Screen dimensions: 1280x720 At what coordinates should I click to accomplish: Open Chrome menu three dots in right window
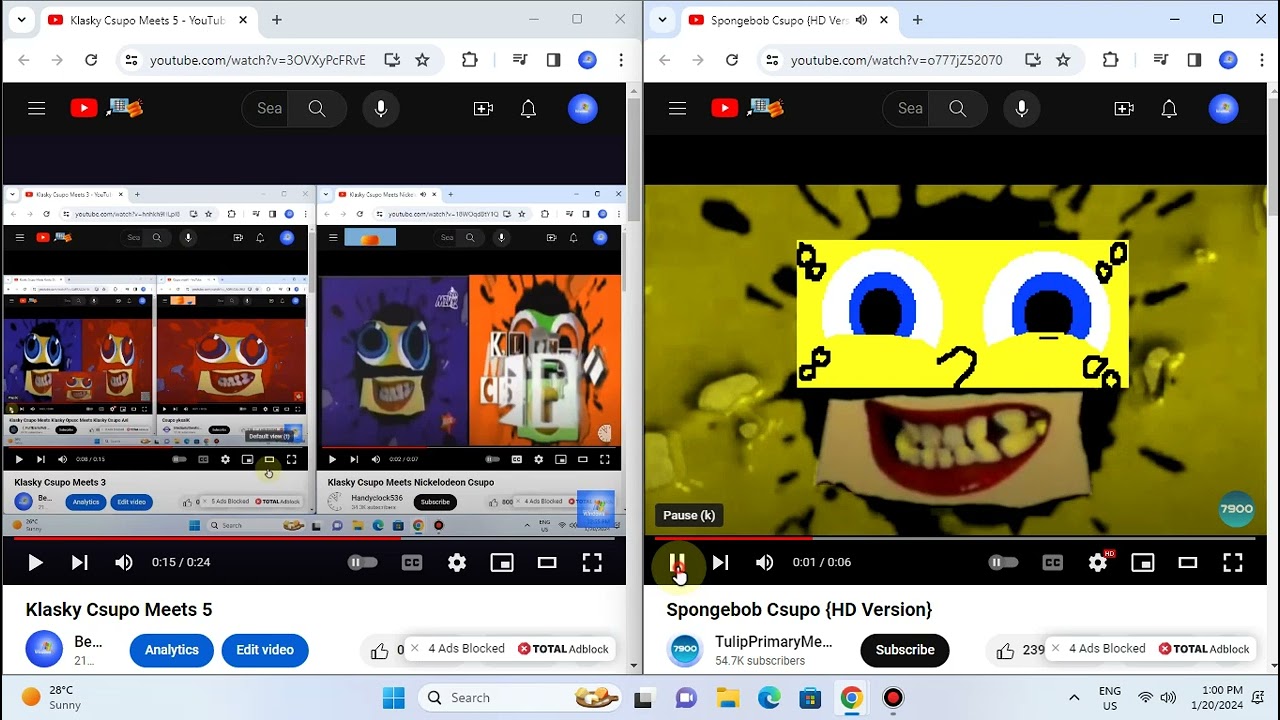tap(1262, 60)
